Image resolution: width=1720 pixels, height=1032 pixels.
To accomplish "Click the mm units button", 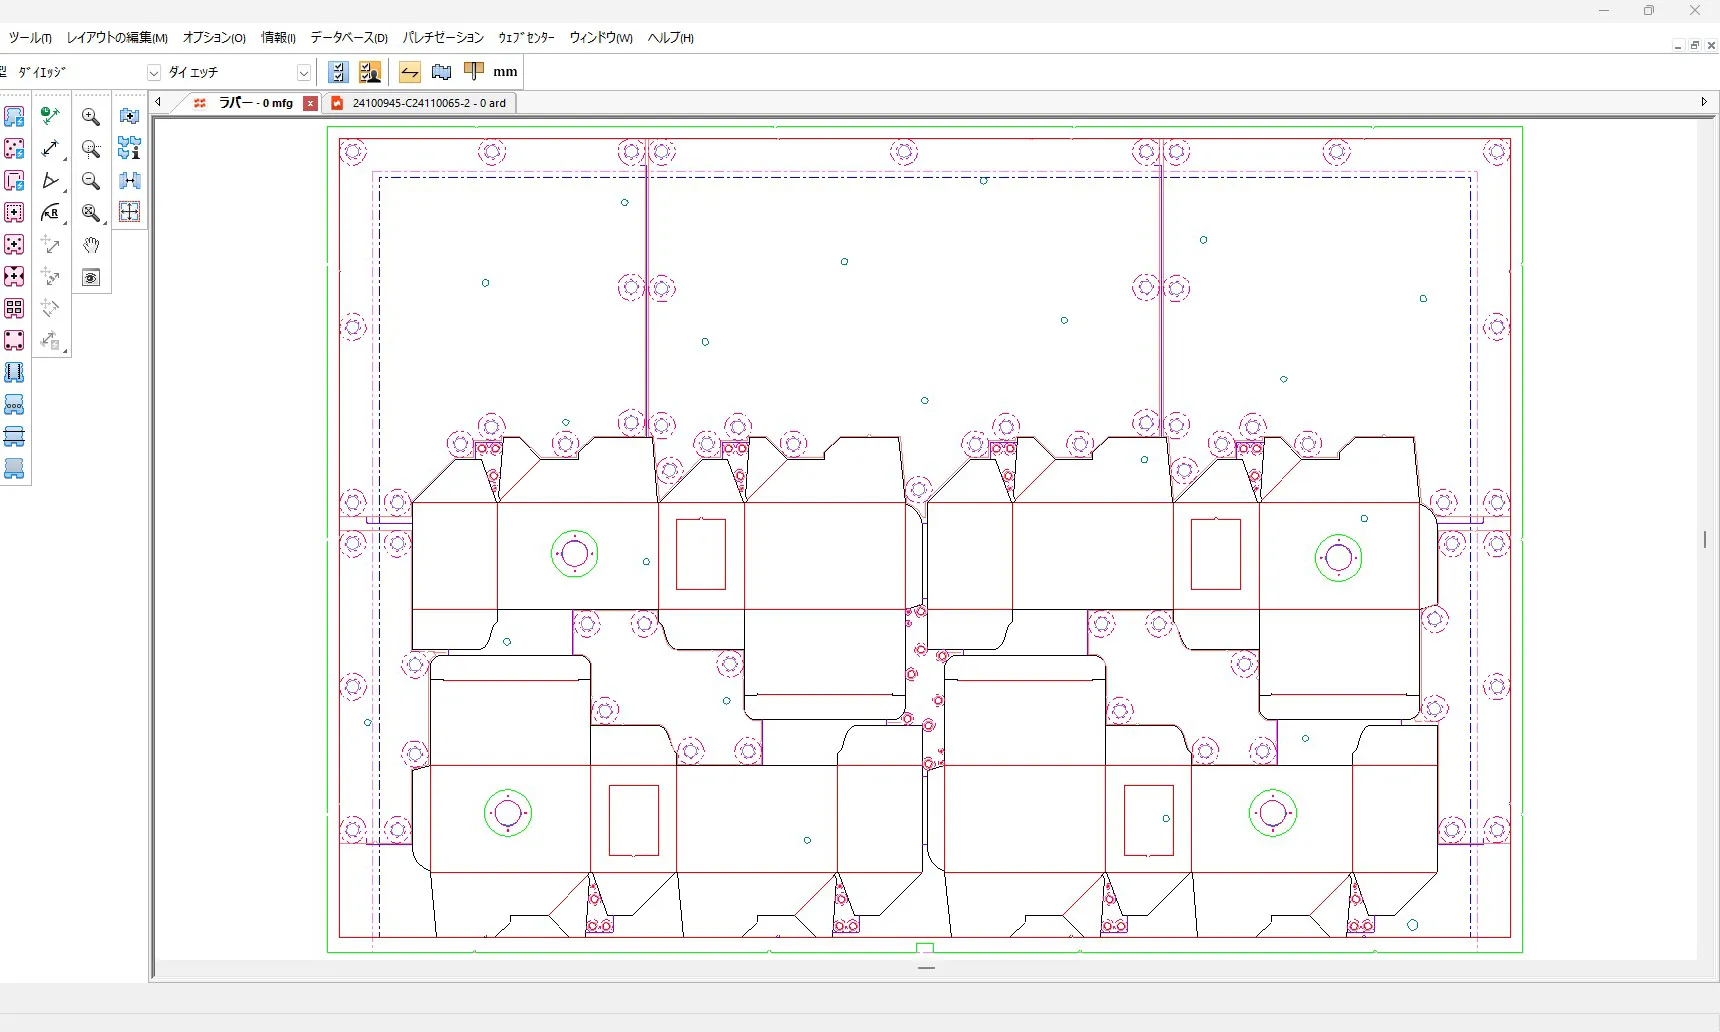I will tap(505, 72).
